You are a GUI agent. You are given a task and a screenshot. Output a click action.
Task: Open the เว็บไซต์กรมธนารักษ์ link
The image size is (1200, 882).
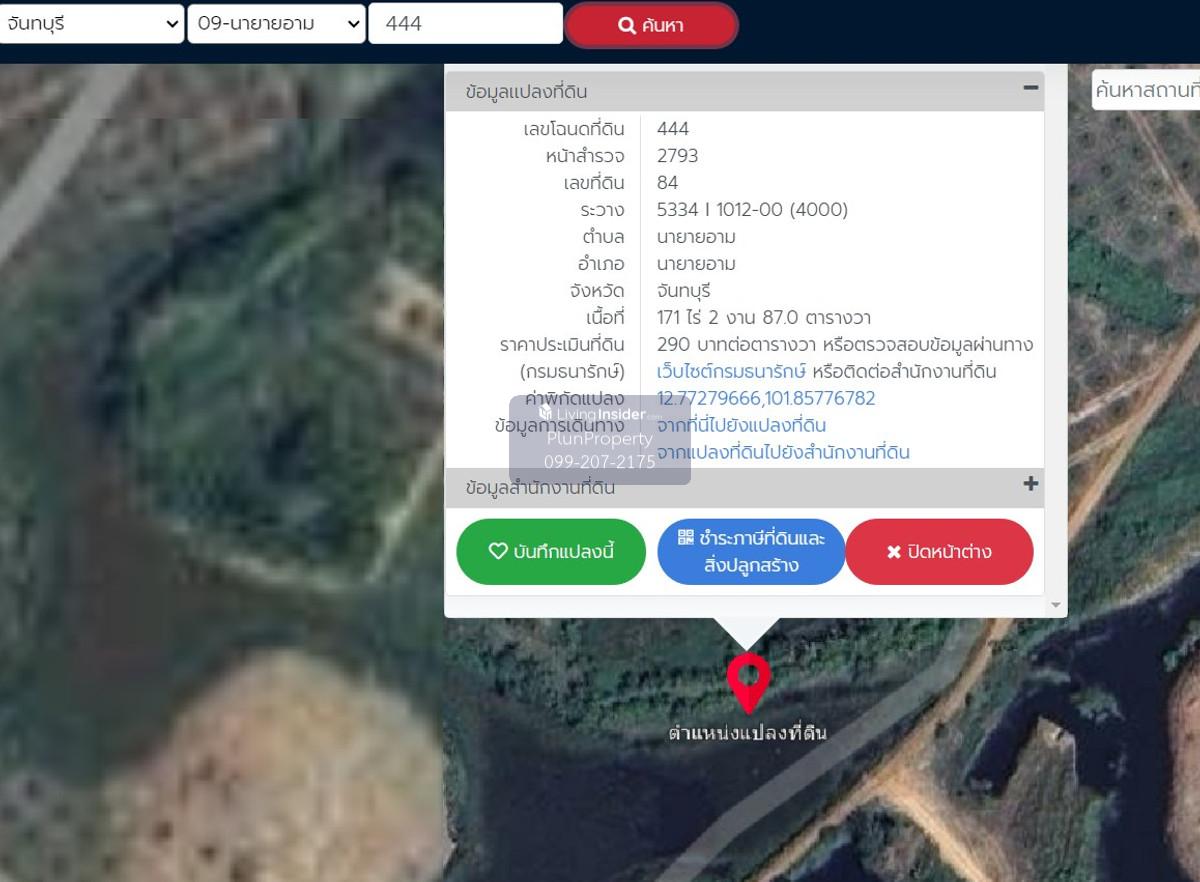pos(731,372)
